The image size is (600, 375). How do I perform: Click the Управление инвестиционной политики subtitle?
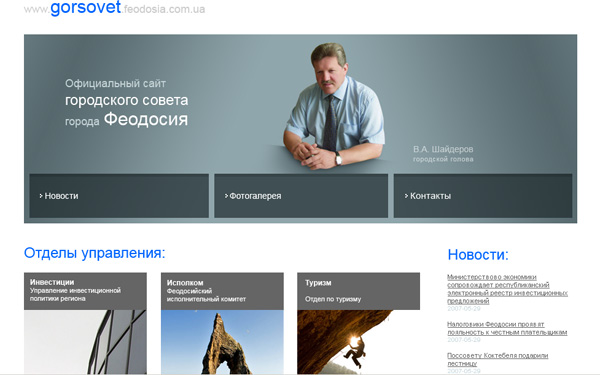coord(75,295)
